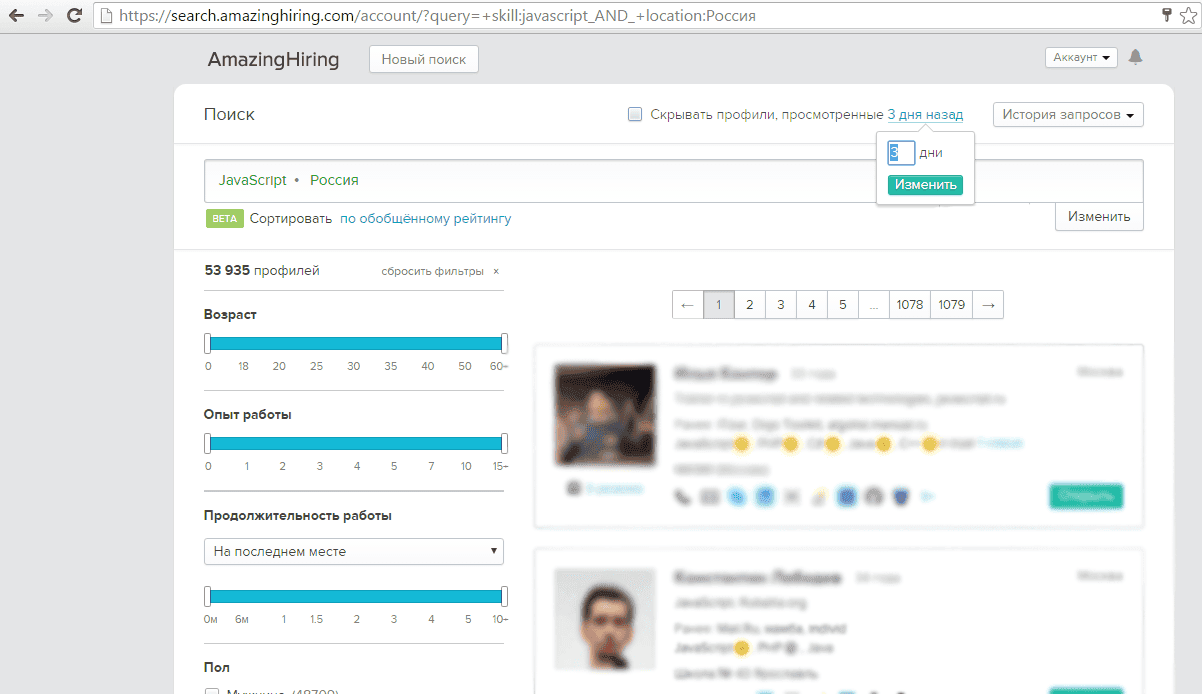Expand the История запросов dropdown
Screen dimensions: 1202x694
pos(1068,115)
